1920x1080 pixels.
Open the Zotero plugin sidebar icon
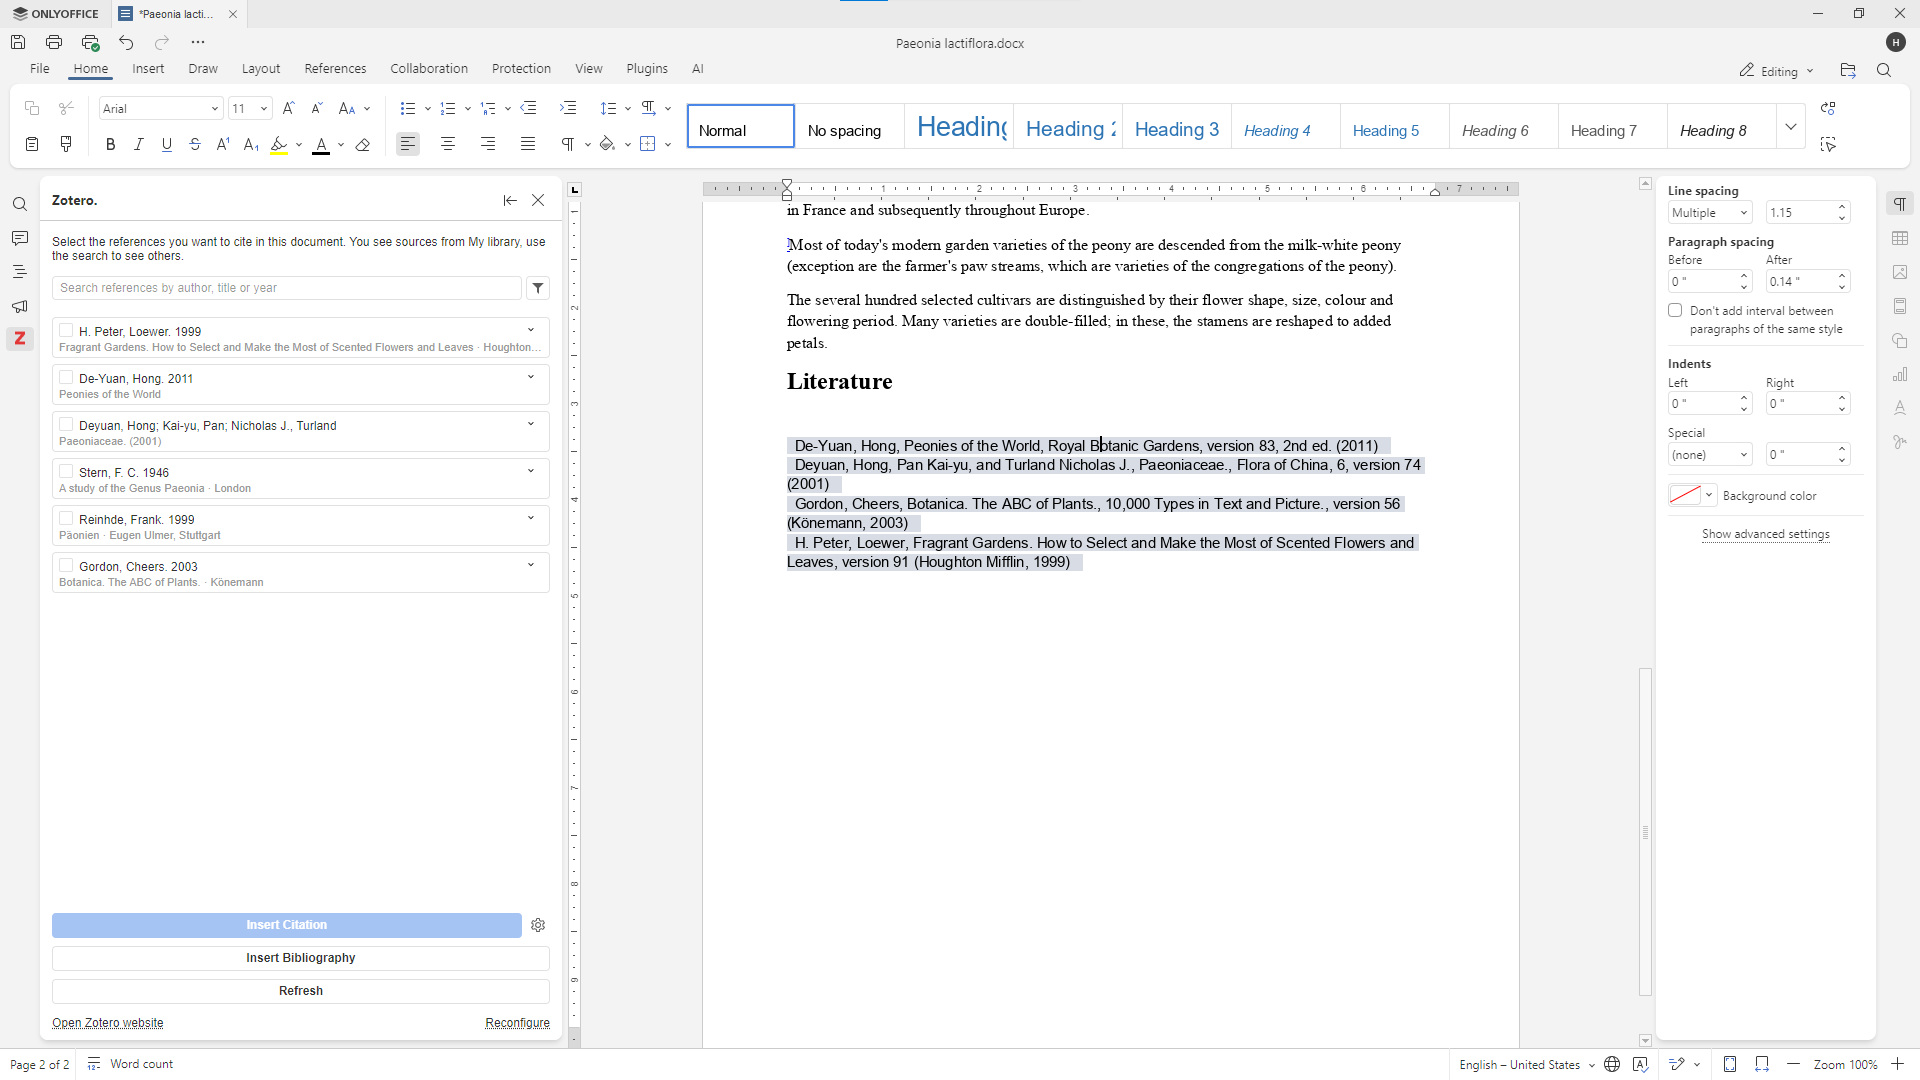click(x=20, y=339)
